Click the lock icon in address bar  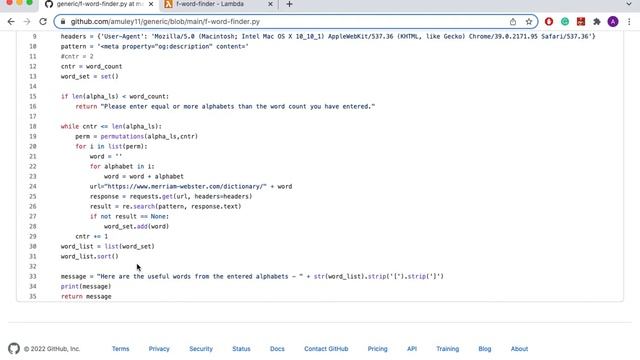63,22
